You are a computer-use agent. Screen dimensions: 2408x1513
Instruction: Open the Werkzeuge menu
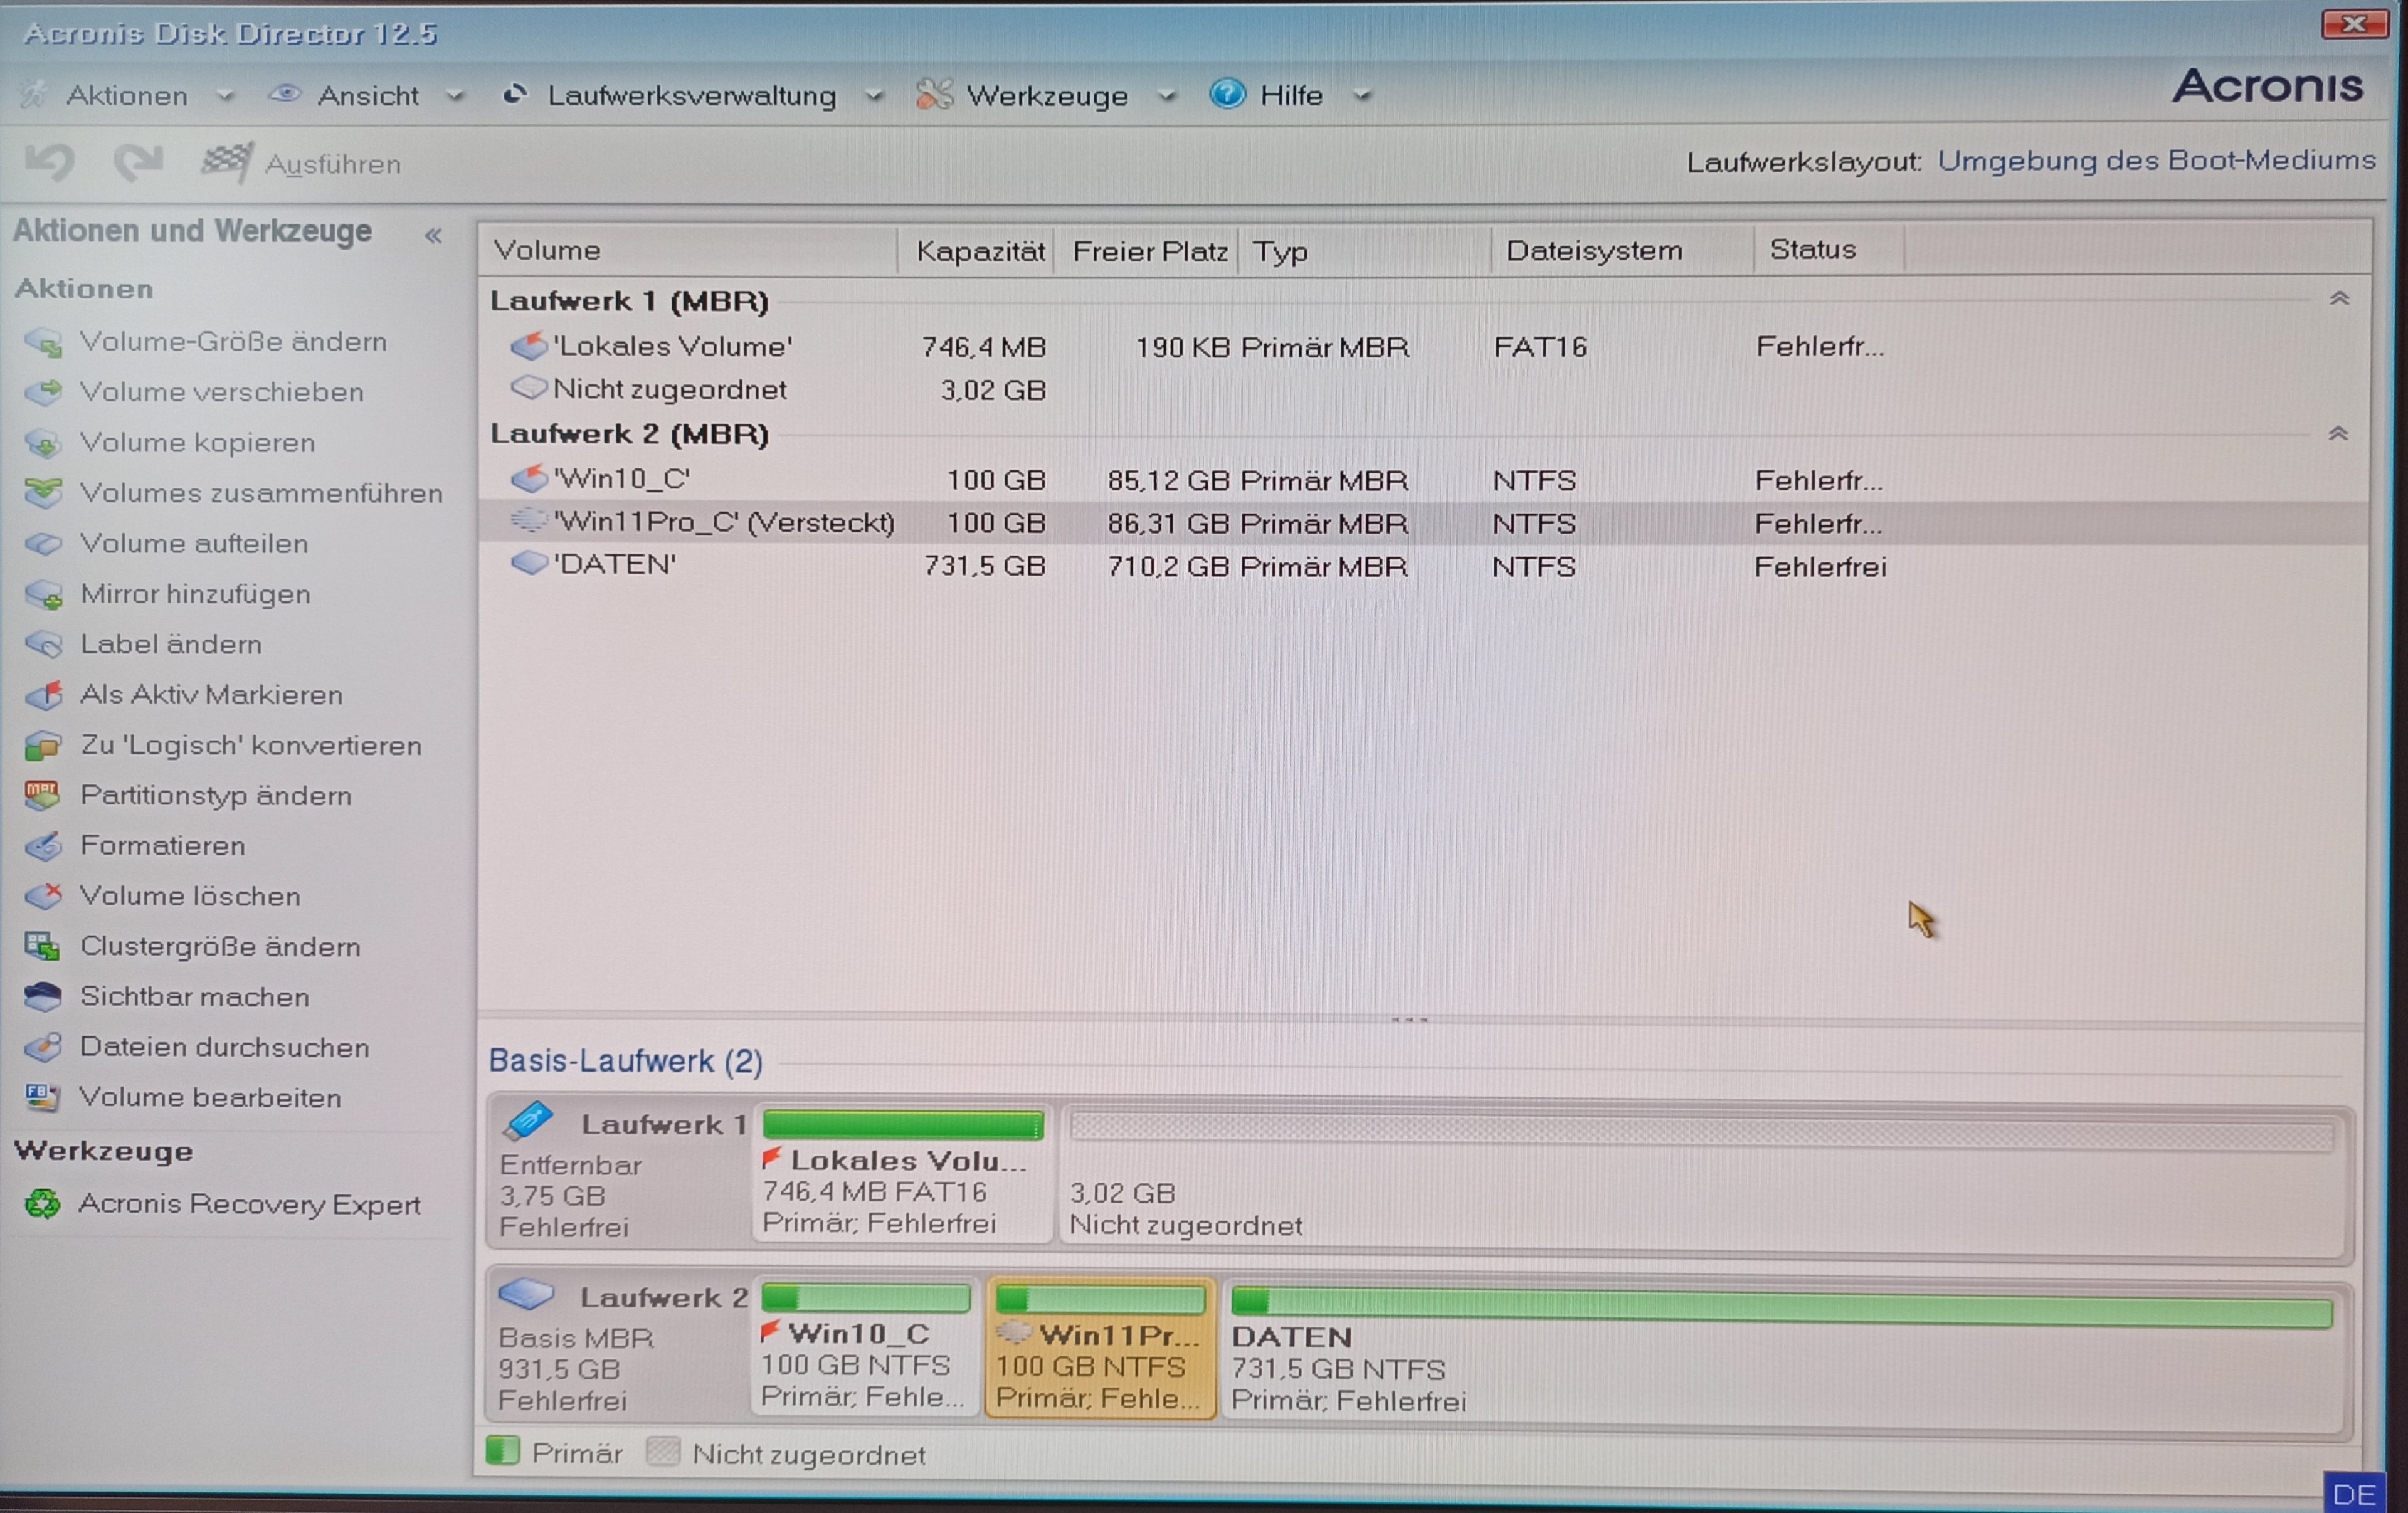1046,96
